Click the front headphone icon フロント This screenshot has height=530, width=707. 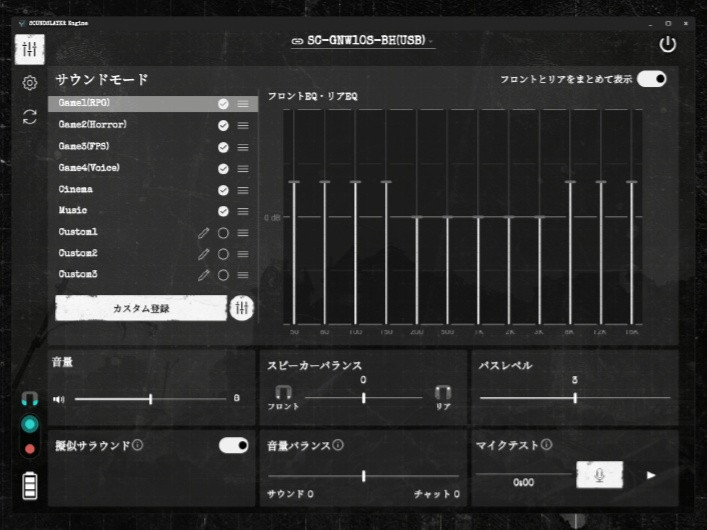click(x=283, y=392)
